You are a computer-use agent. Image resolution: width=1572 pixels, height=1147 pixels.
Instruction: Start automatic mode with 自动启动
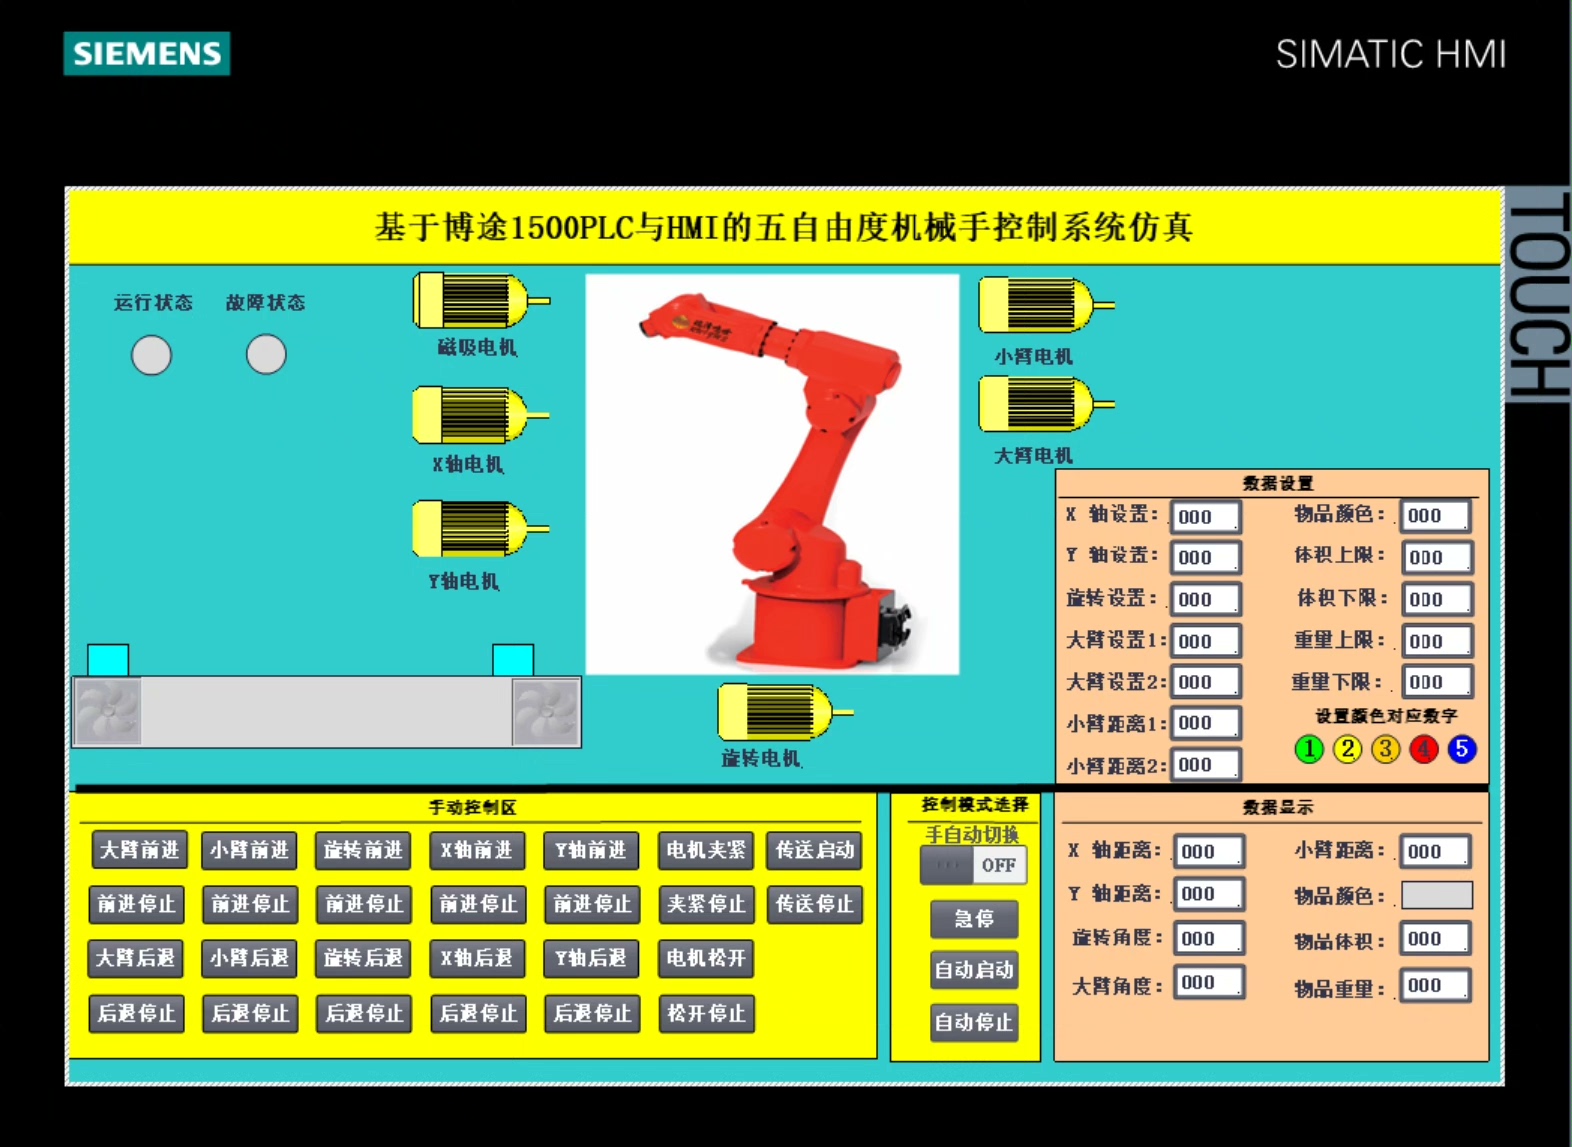pyautogui.click(x=975, y=969)
